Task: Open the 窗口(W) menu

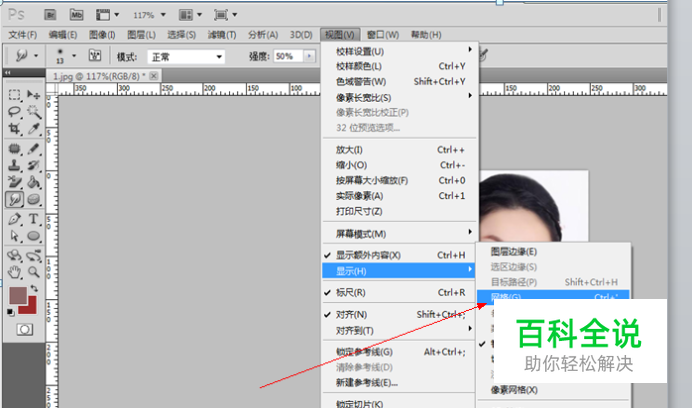Action: point(383,34)
